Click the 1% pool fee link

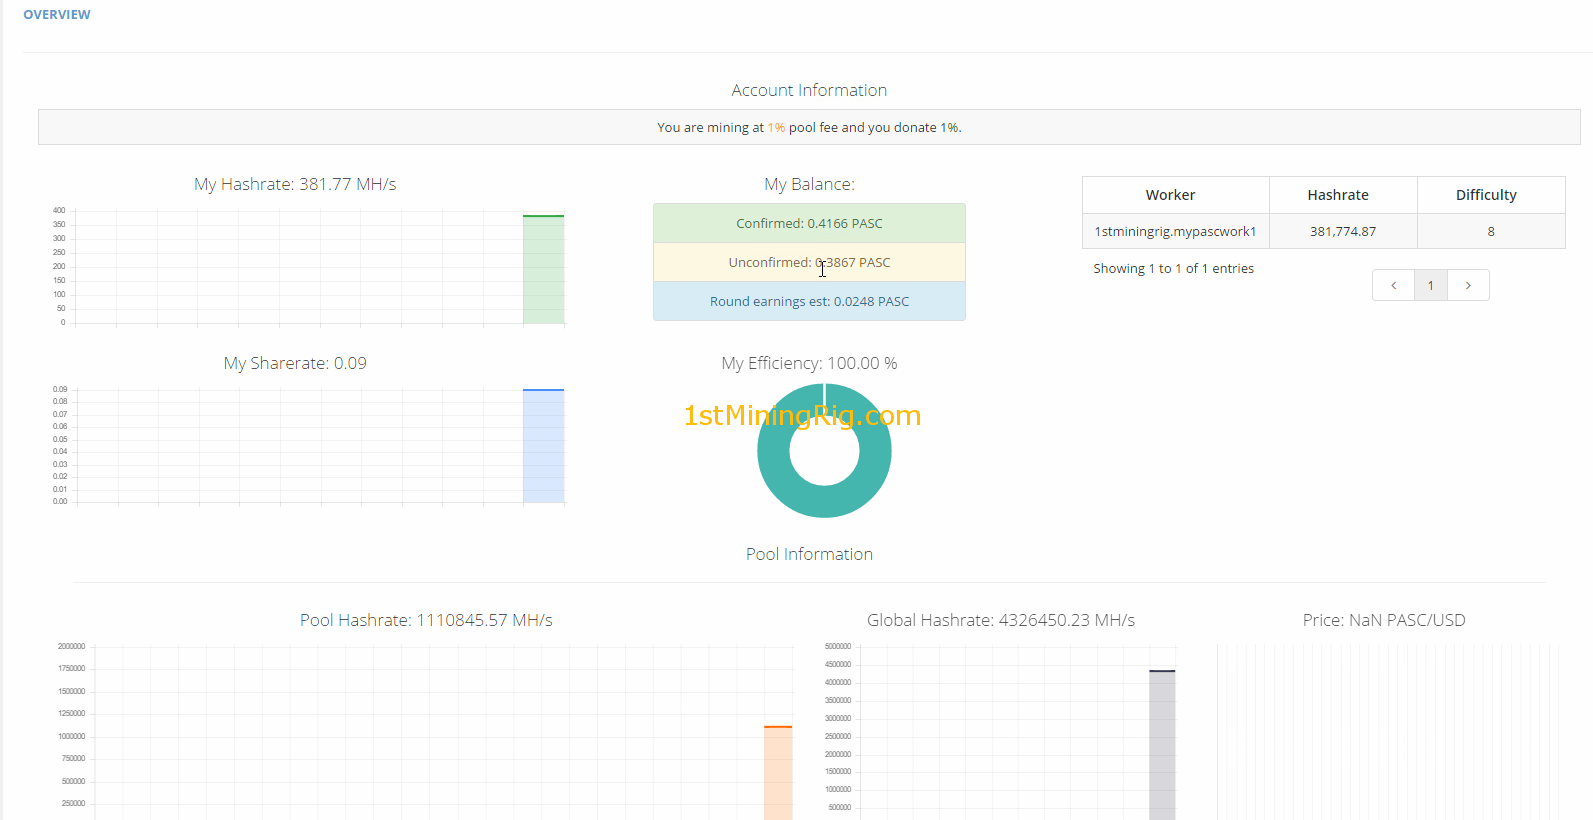pos(776,128)
